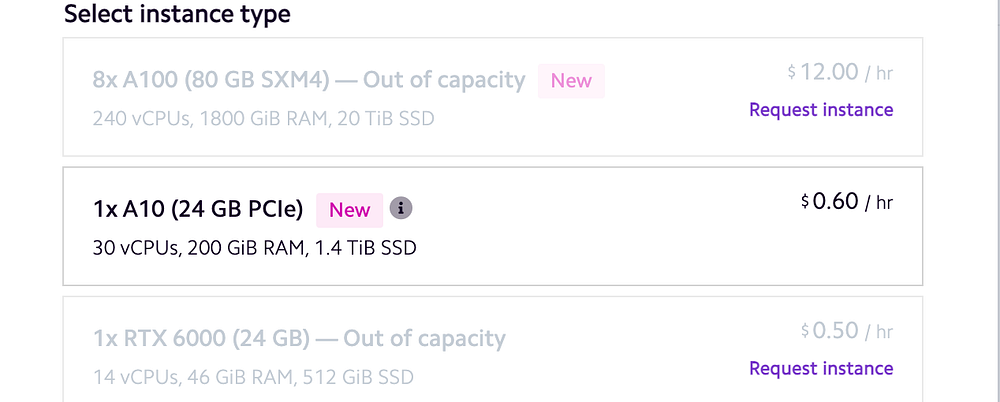Click the 1x RTX 6000 (24 GB) name
Image resolution: width=1000 pixels, height=402 pixels.
point(199,339)
